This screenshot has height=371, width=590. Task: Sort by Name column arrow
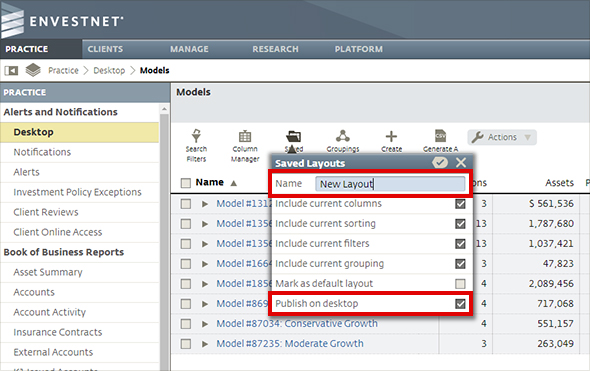(234, 183)
